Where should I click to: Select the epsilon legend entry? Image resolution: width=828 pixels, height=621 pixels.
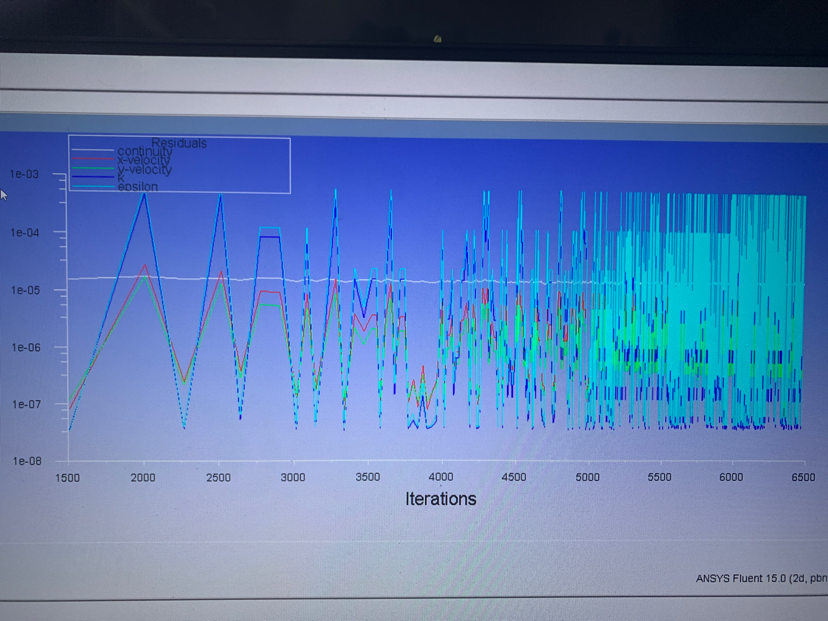pos(138,186)
